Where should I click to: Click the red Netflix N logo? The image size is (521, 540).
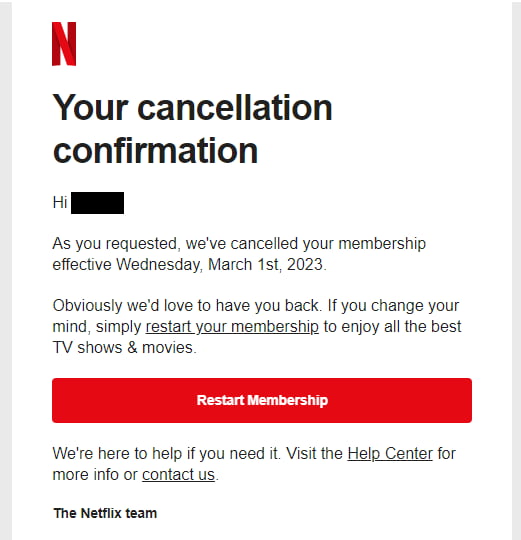64,44
